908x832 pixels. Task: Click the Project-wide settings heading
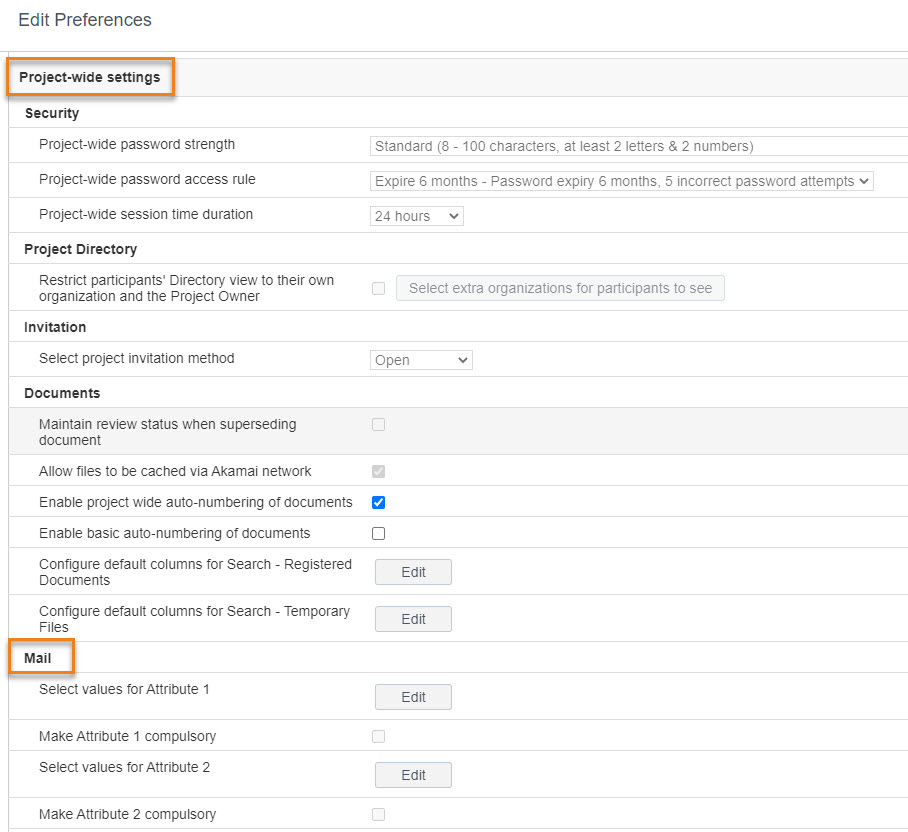(x=90, y=77)
